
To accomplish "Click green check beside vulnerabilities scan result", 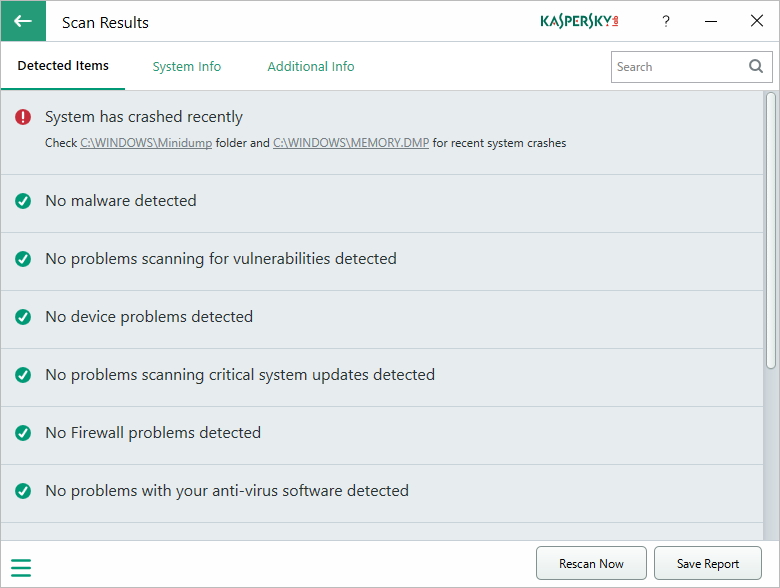I will pos(23,259).
